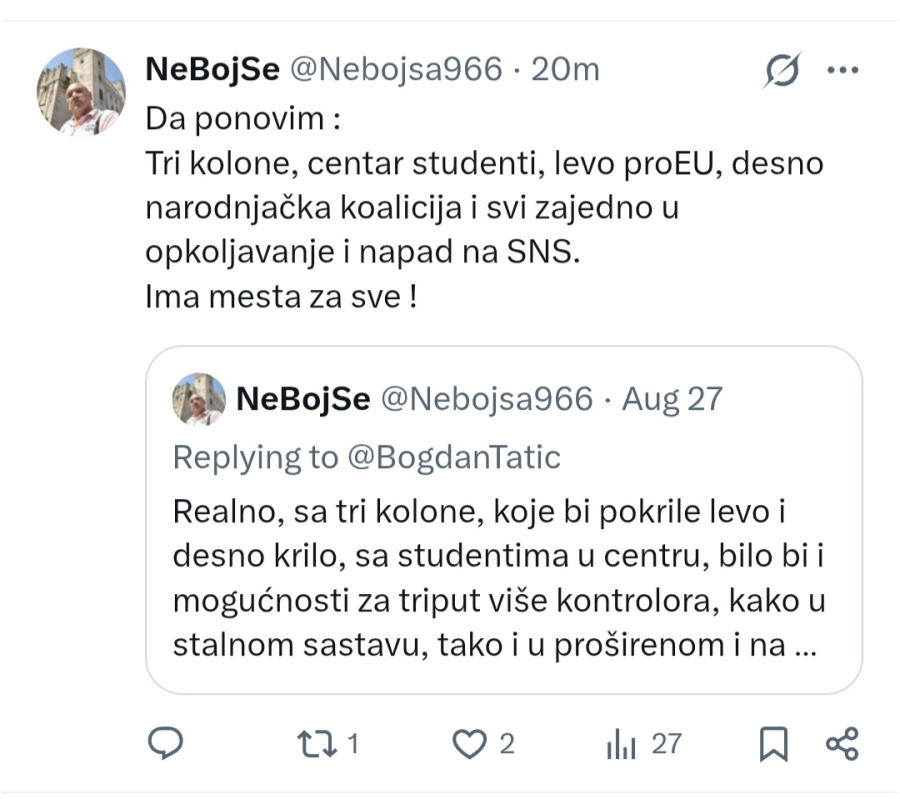Screen dimensions: 900x799
Task: Open the Aug 27 quoted tweet date
Action: click(672, 399)
